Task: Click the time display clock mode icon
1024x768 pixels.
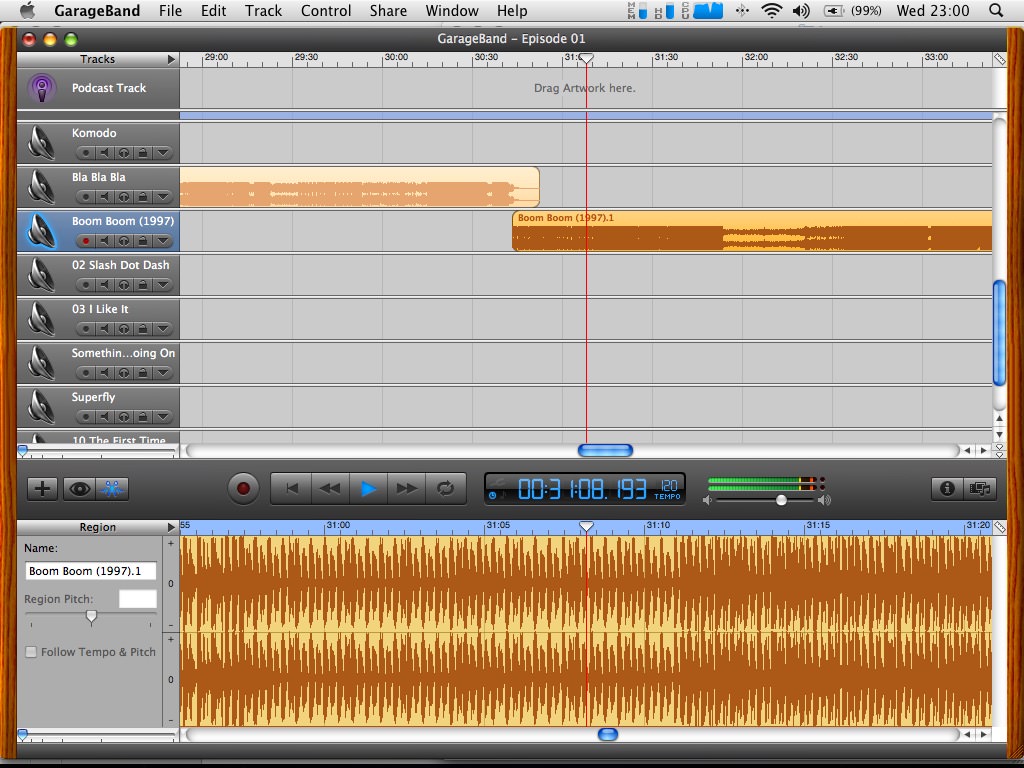Action: 492,495
